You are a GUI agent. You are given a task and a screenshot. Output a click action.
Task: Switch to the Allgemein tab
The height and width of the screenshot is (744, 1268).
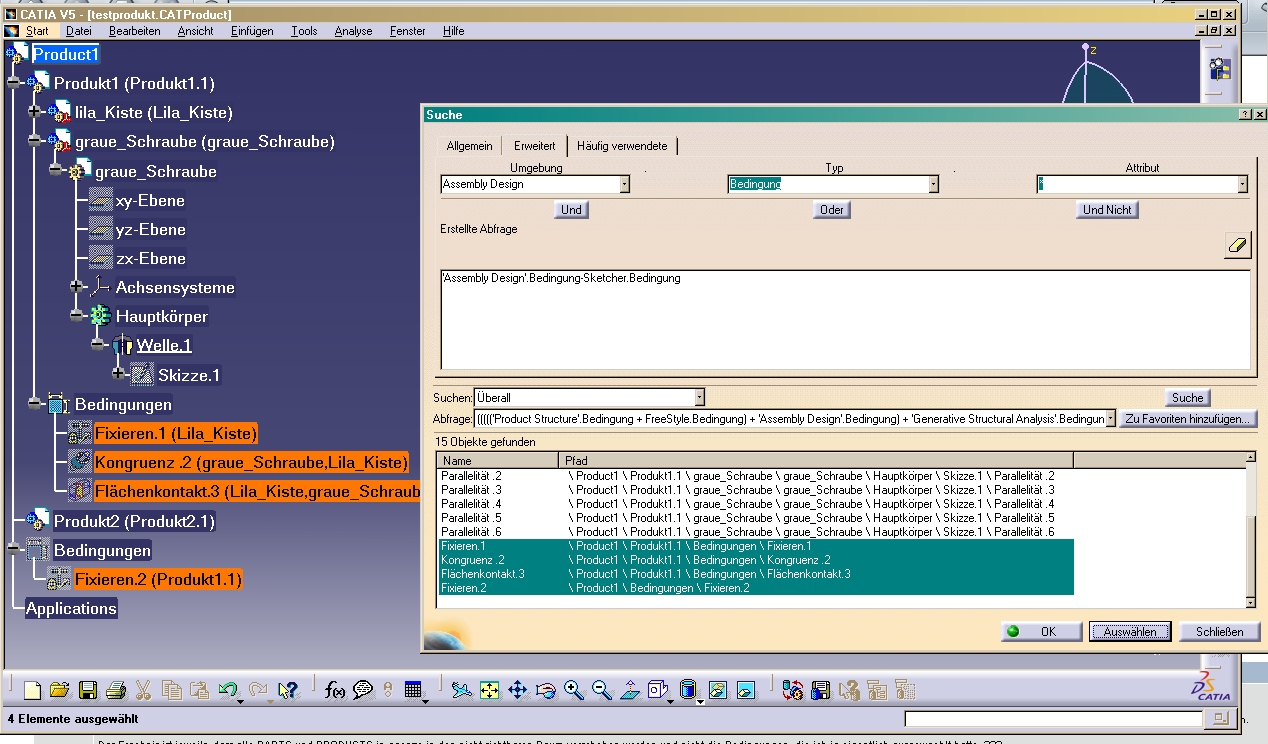470,146
